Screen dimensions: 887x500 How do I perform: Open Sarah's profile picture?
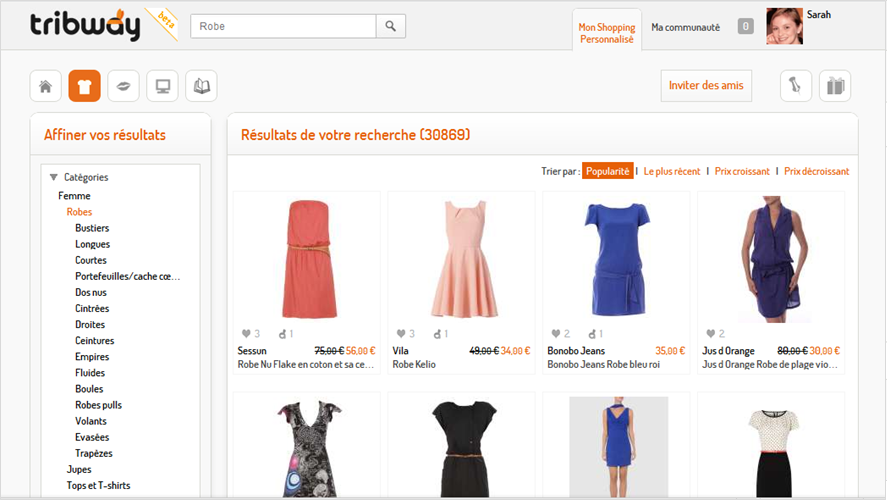785,26
